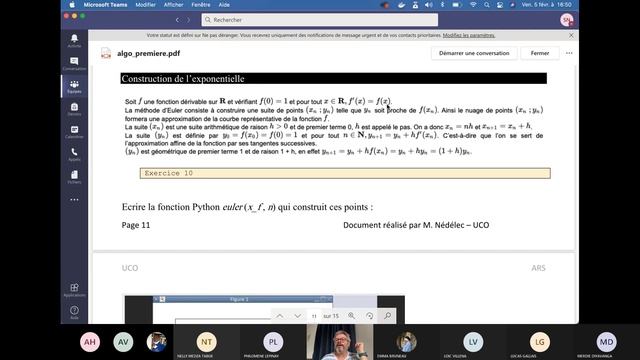Dismiss the do-not-disturb status banner
640x360 pixels.
(x=571, y=36)
